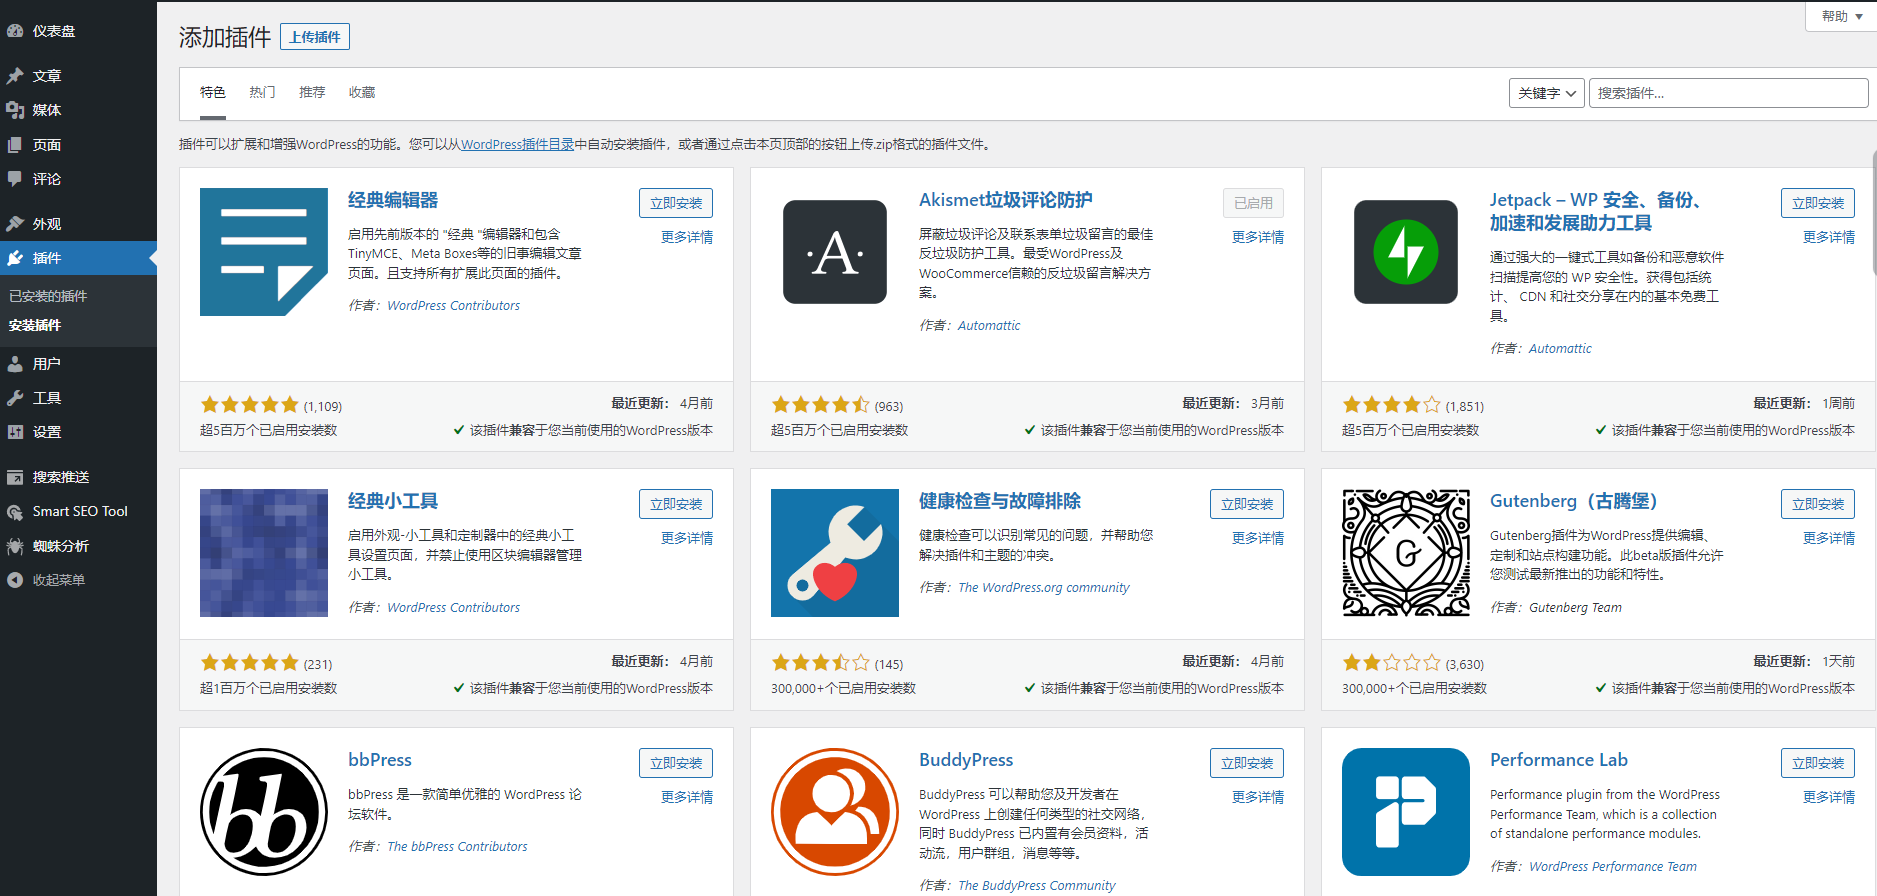Image resolution: width=1877 pixels, height=896 pixels.
Task: Click the 搜索插件 search input field
Action: point(1728,93)
